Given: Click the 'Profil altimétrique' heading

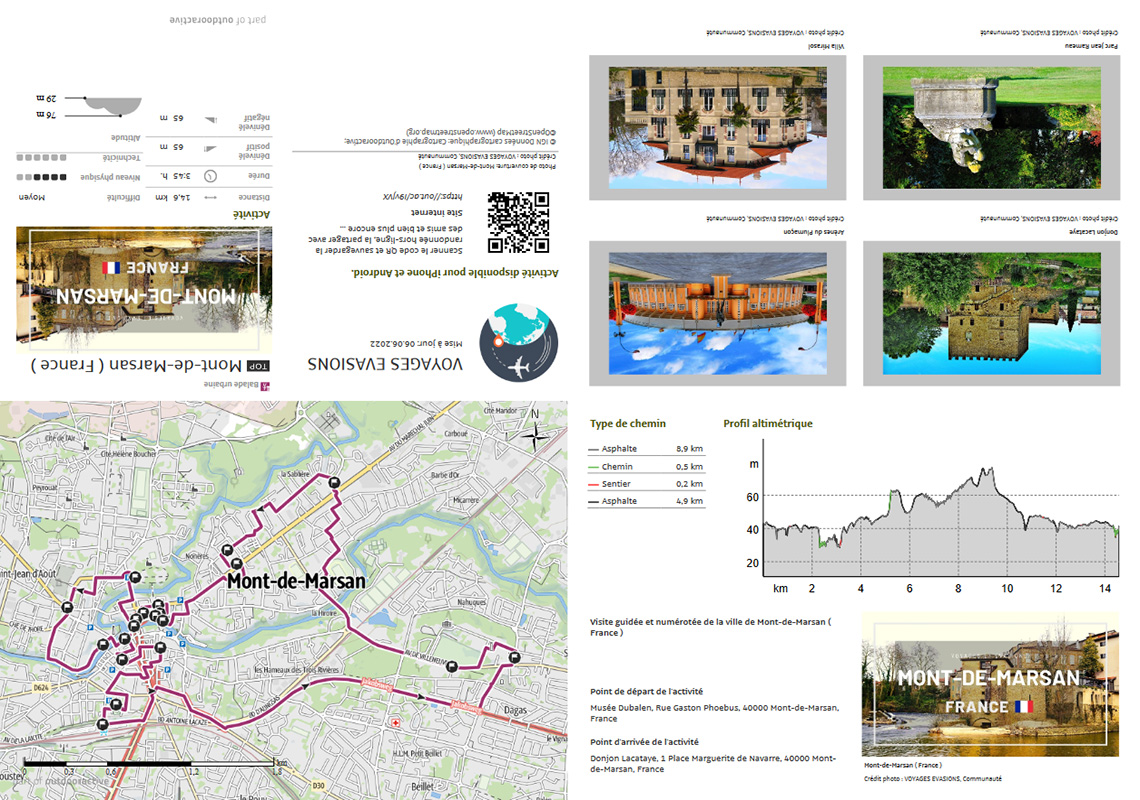Looking at the screenshot, I should tap(768, 423).
